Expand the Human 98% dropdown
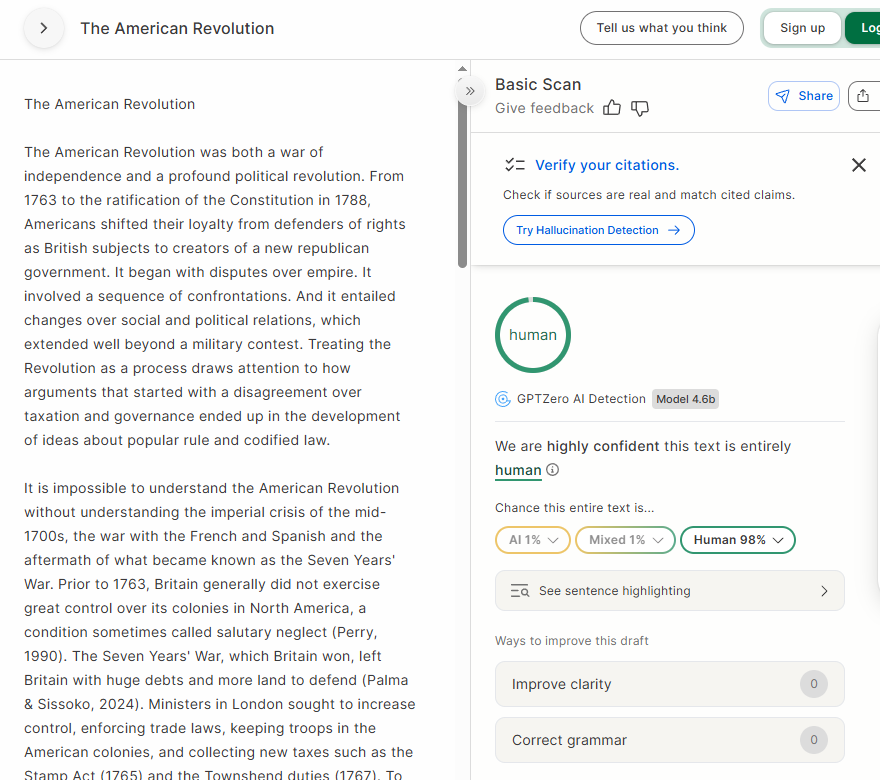Screen dimensions: 880x780 pos(737,540)
